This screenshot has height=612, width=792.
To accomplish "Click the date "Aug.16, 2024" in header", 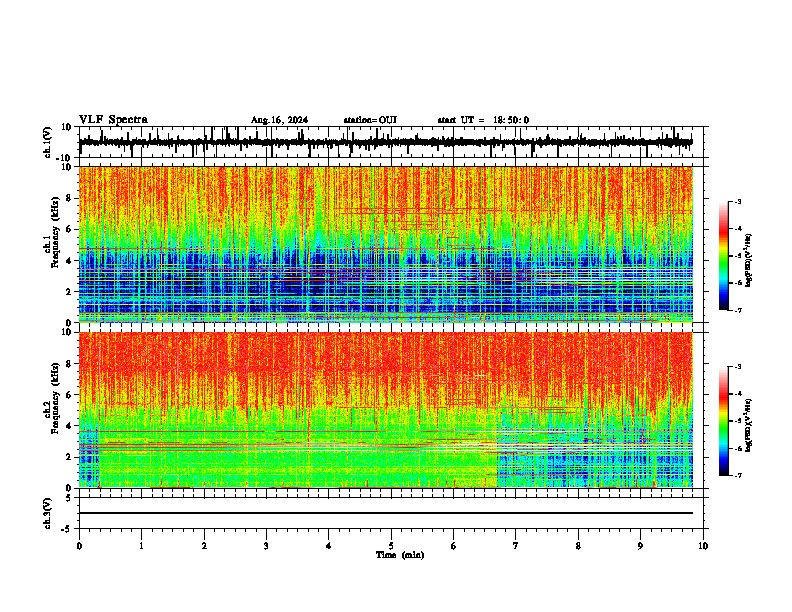I will [x=279, y=120].
